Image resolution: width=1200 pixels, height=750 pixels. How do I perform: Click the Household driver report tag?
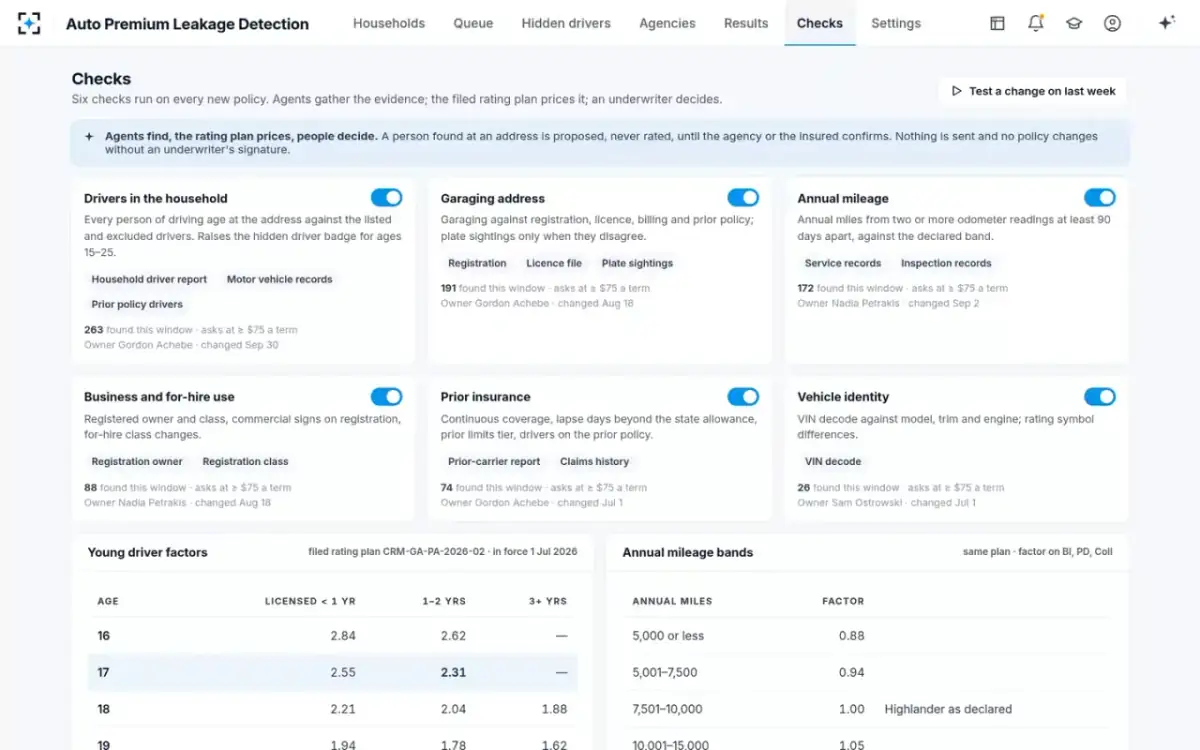(x=149, y=280)
